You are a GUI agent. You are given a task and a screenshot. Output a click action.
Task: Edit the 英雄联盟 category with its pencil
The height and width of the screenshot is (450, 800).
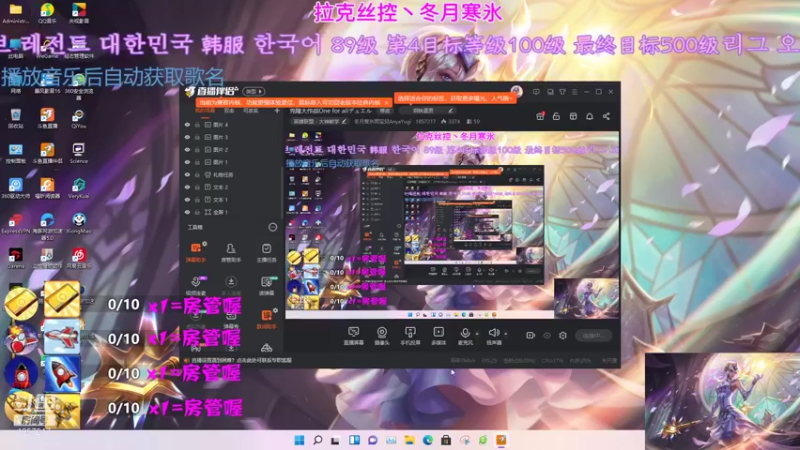click(344, 121)
